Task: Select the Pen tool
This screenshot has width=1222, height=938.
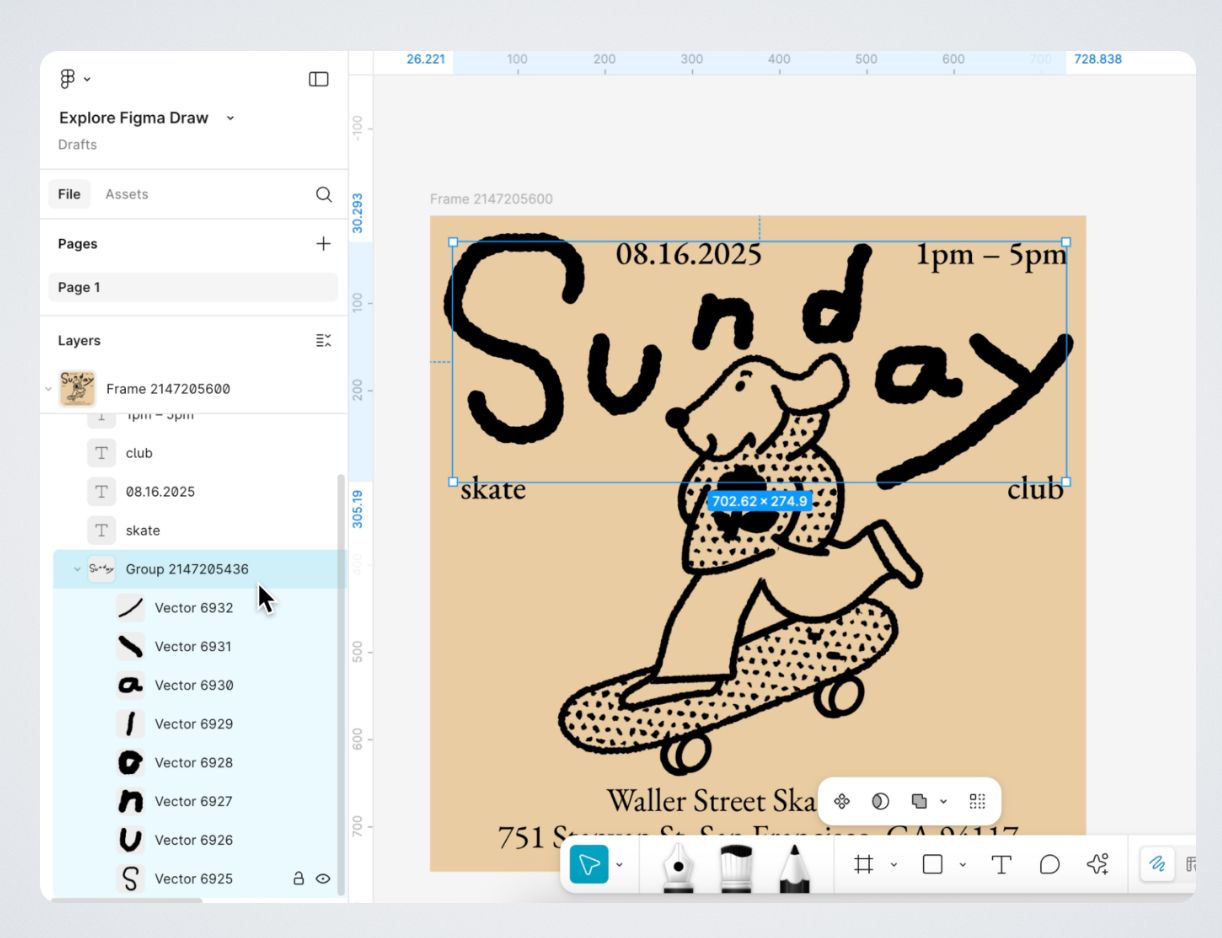Action: click(678, 866)
